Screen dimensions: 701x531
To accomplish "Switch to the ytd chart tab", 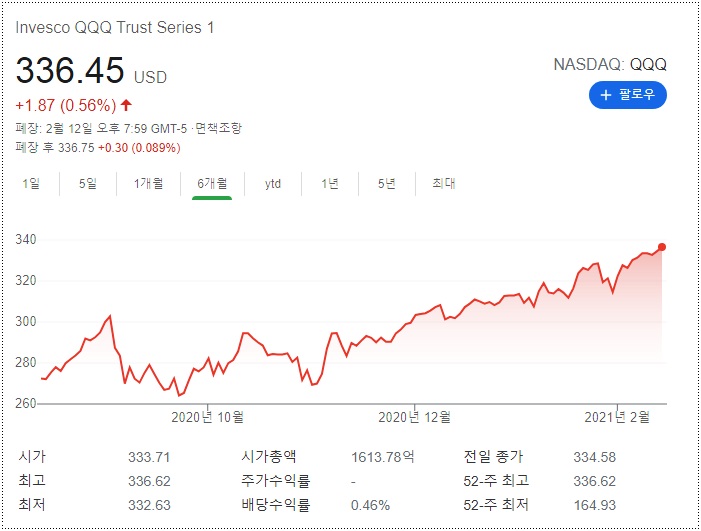I will tap(273, 184).
